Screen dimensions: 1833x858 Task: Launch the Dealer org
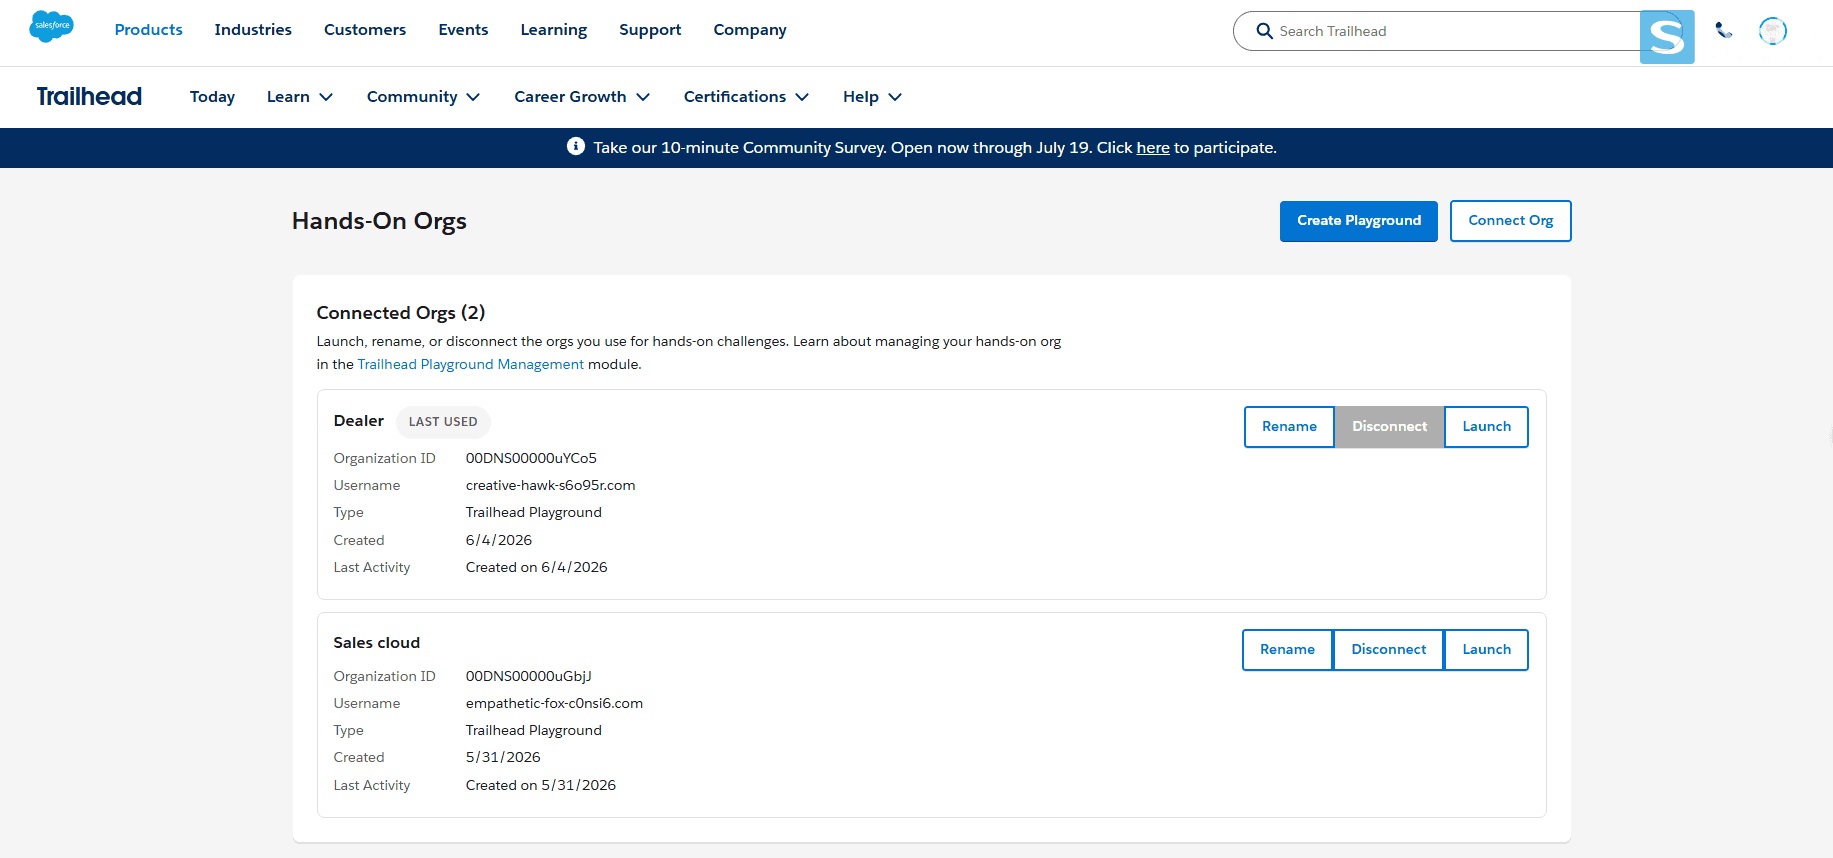tap(1487, 427)
